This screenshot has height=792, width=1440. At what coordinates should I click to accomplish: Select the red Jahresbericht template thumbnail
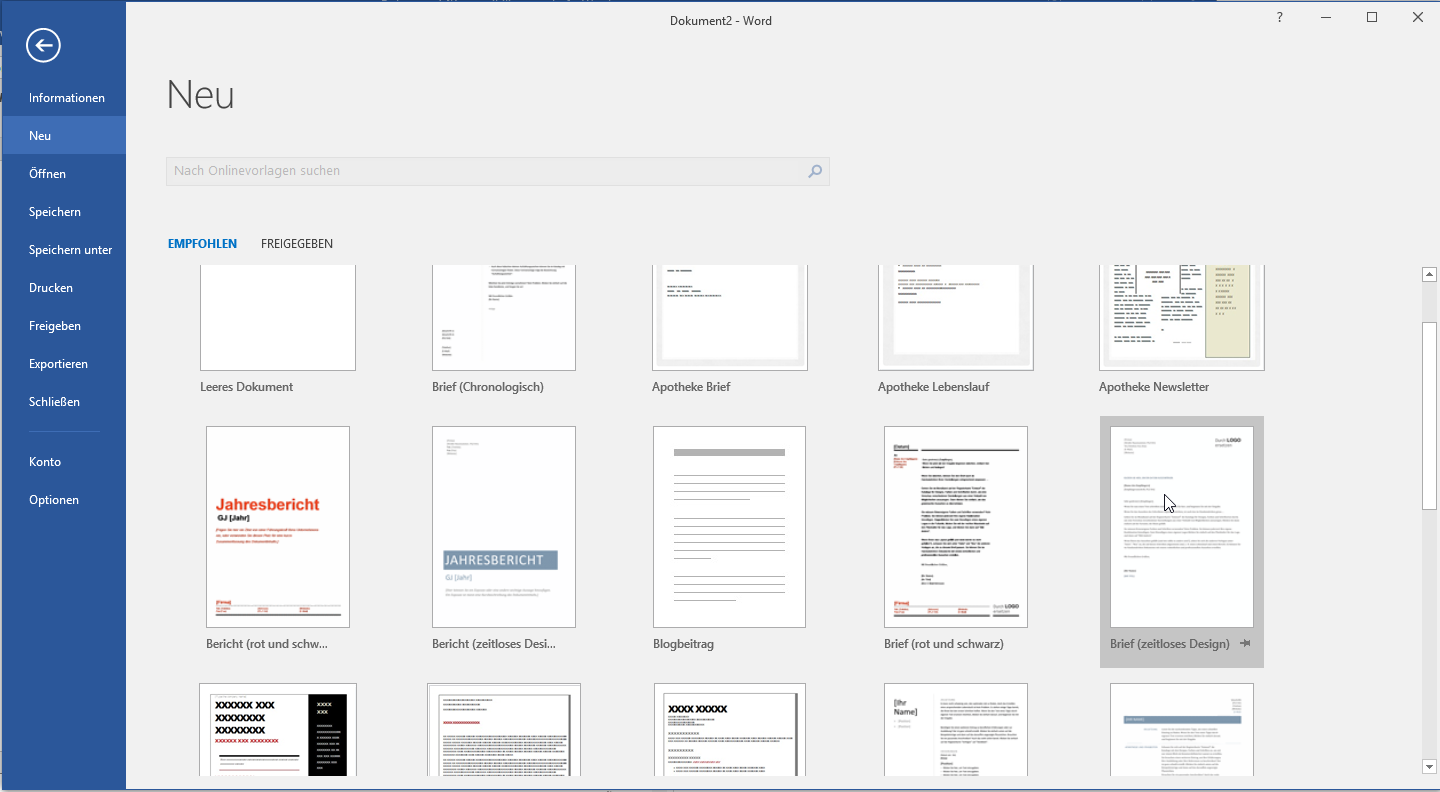pyautogui.click(x=278, y=527)
